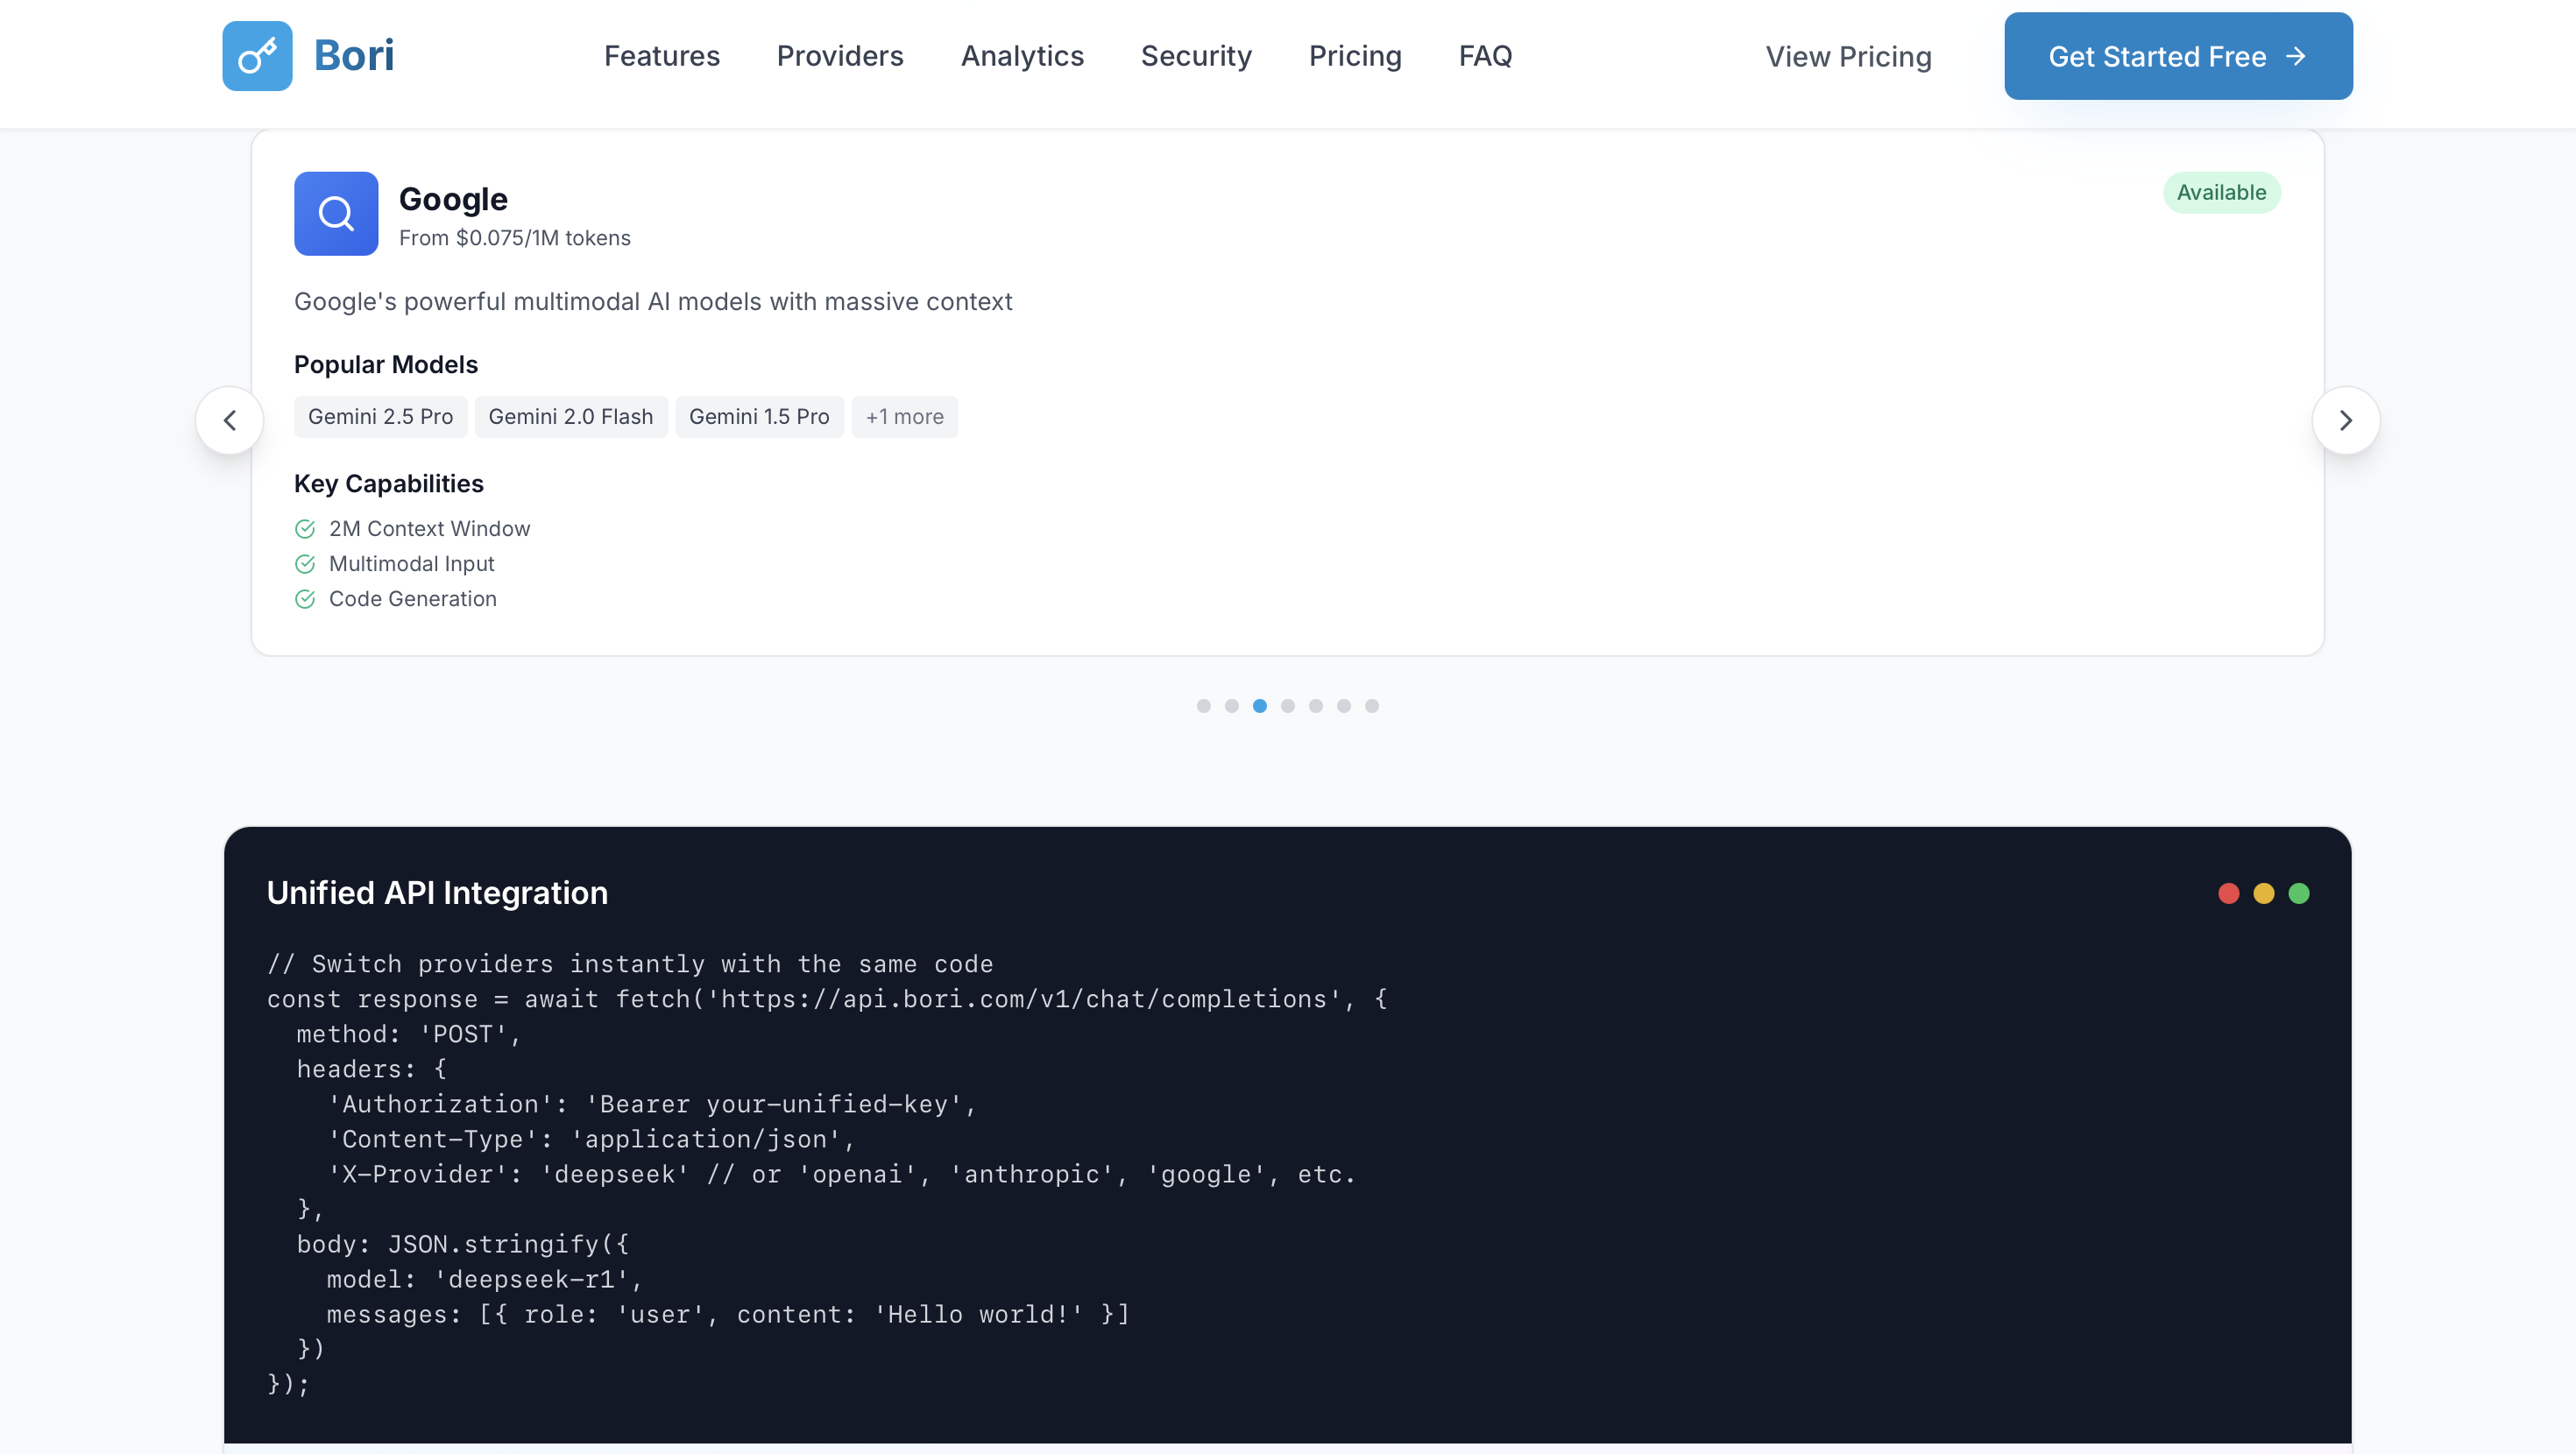Click the Google provider search icon
The height and width of the screenshot is (1454, 2576).
click(336, 213)
